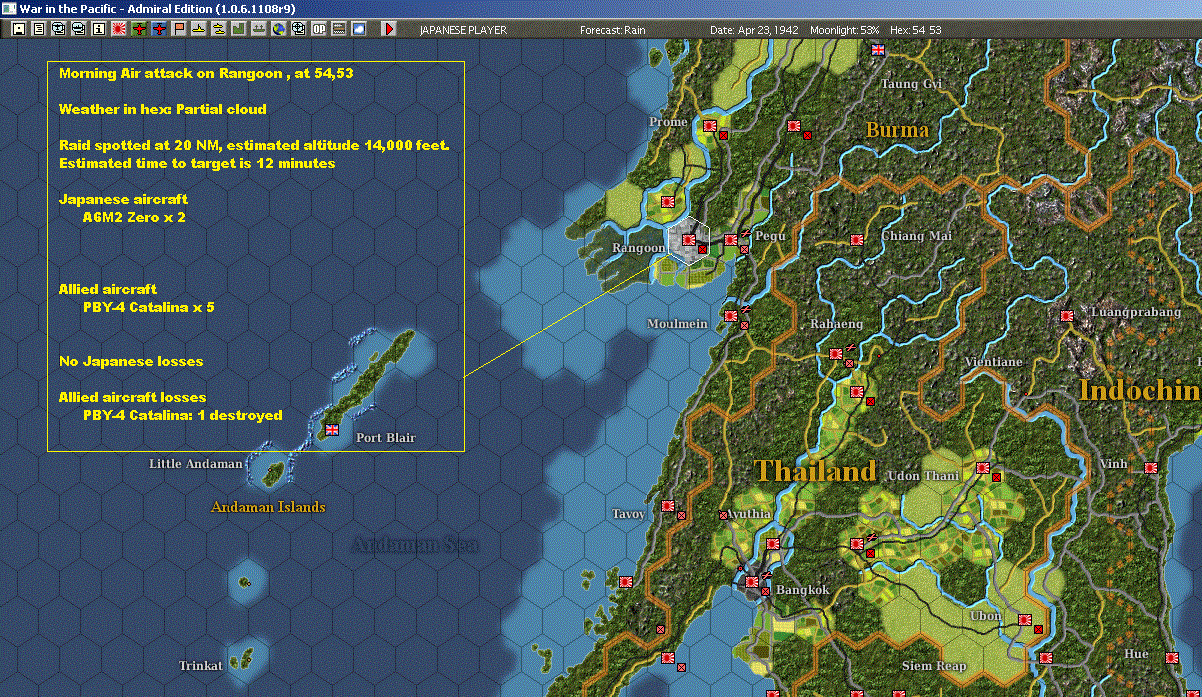
Task: Click the Little Andaman island label
Action: (196, 464)
